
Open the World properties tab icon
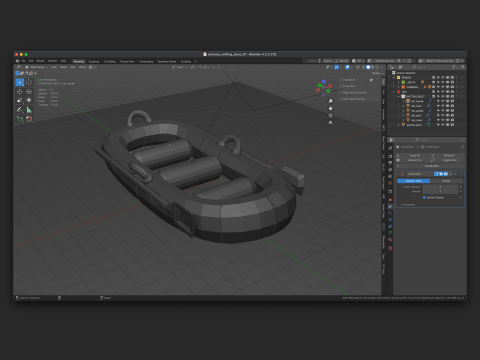coord(390,183)
